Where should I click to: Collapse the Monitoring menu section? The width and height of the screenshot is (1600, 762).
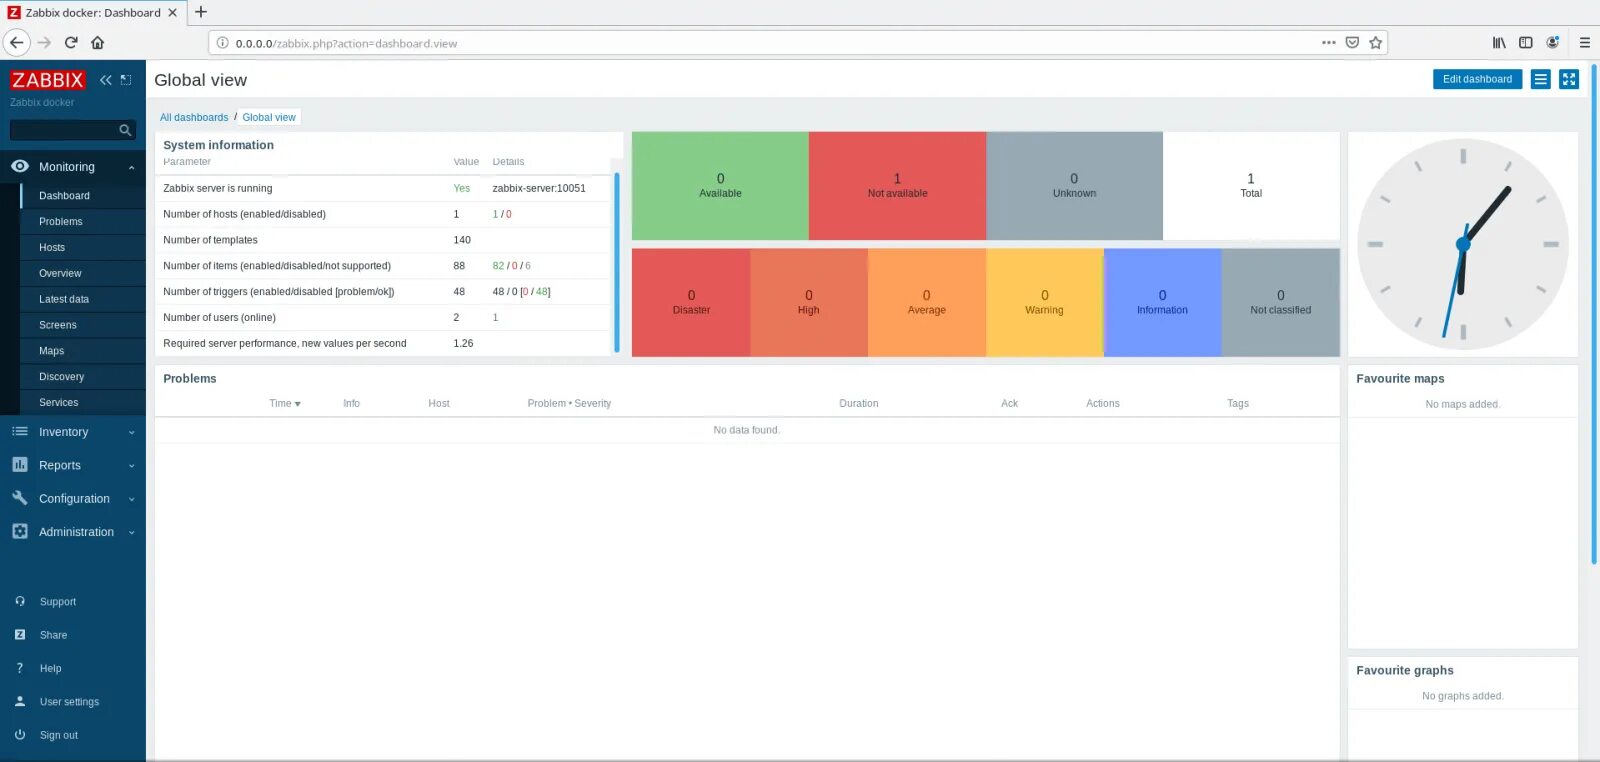point(73,167)
